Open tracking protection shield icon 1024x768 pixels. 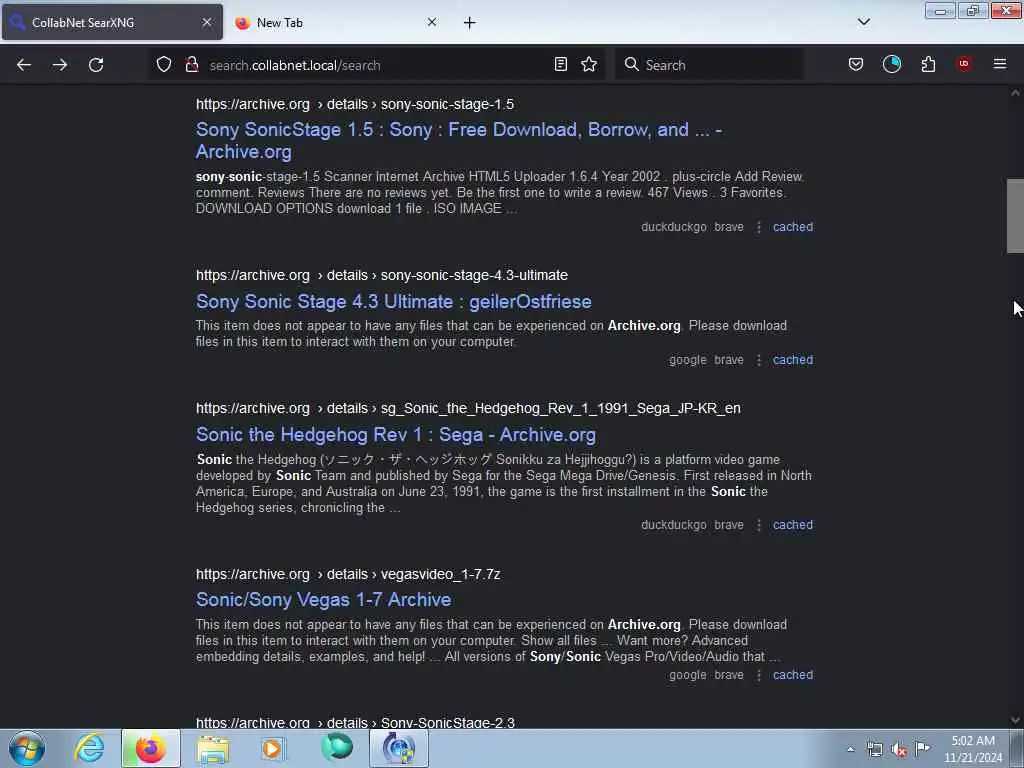pos(164,65)
